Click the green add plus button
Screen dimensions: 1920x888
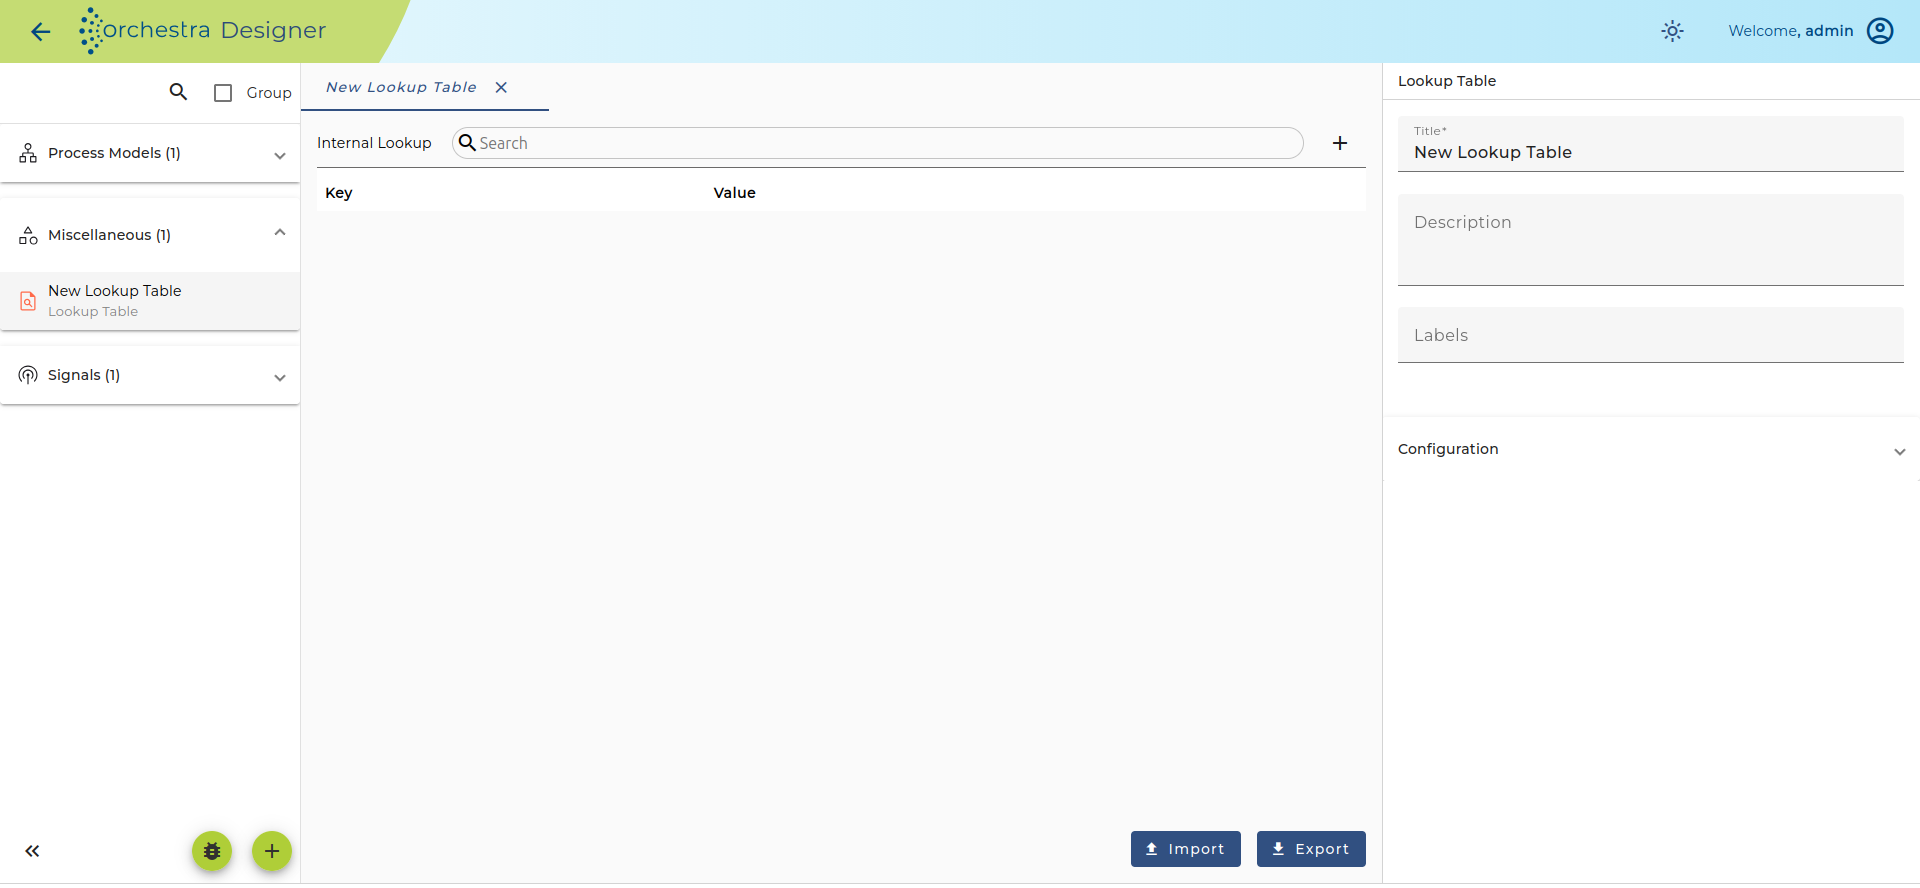click(x=272, y=851)
